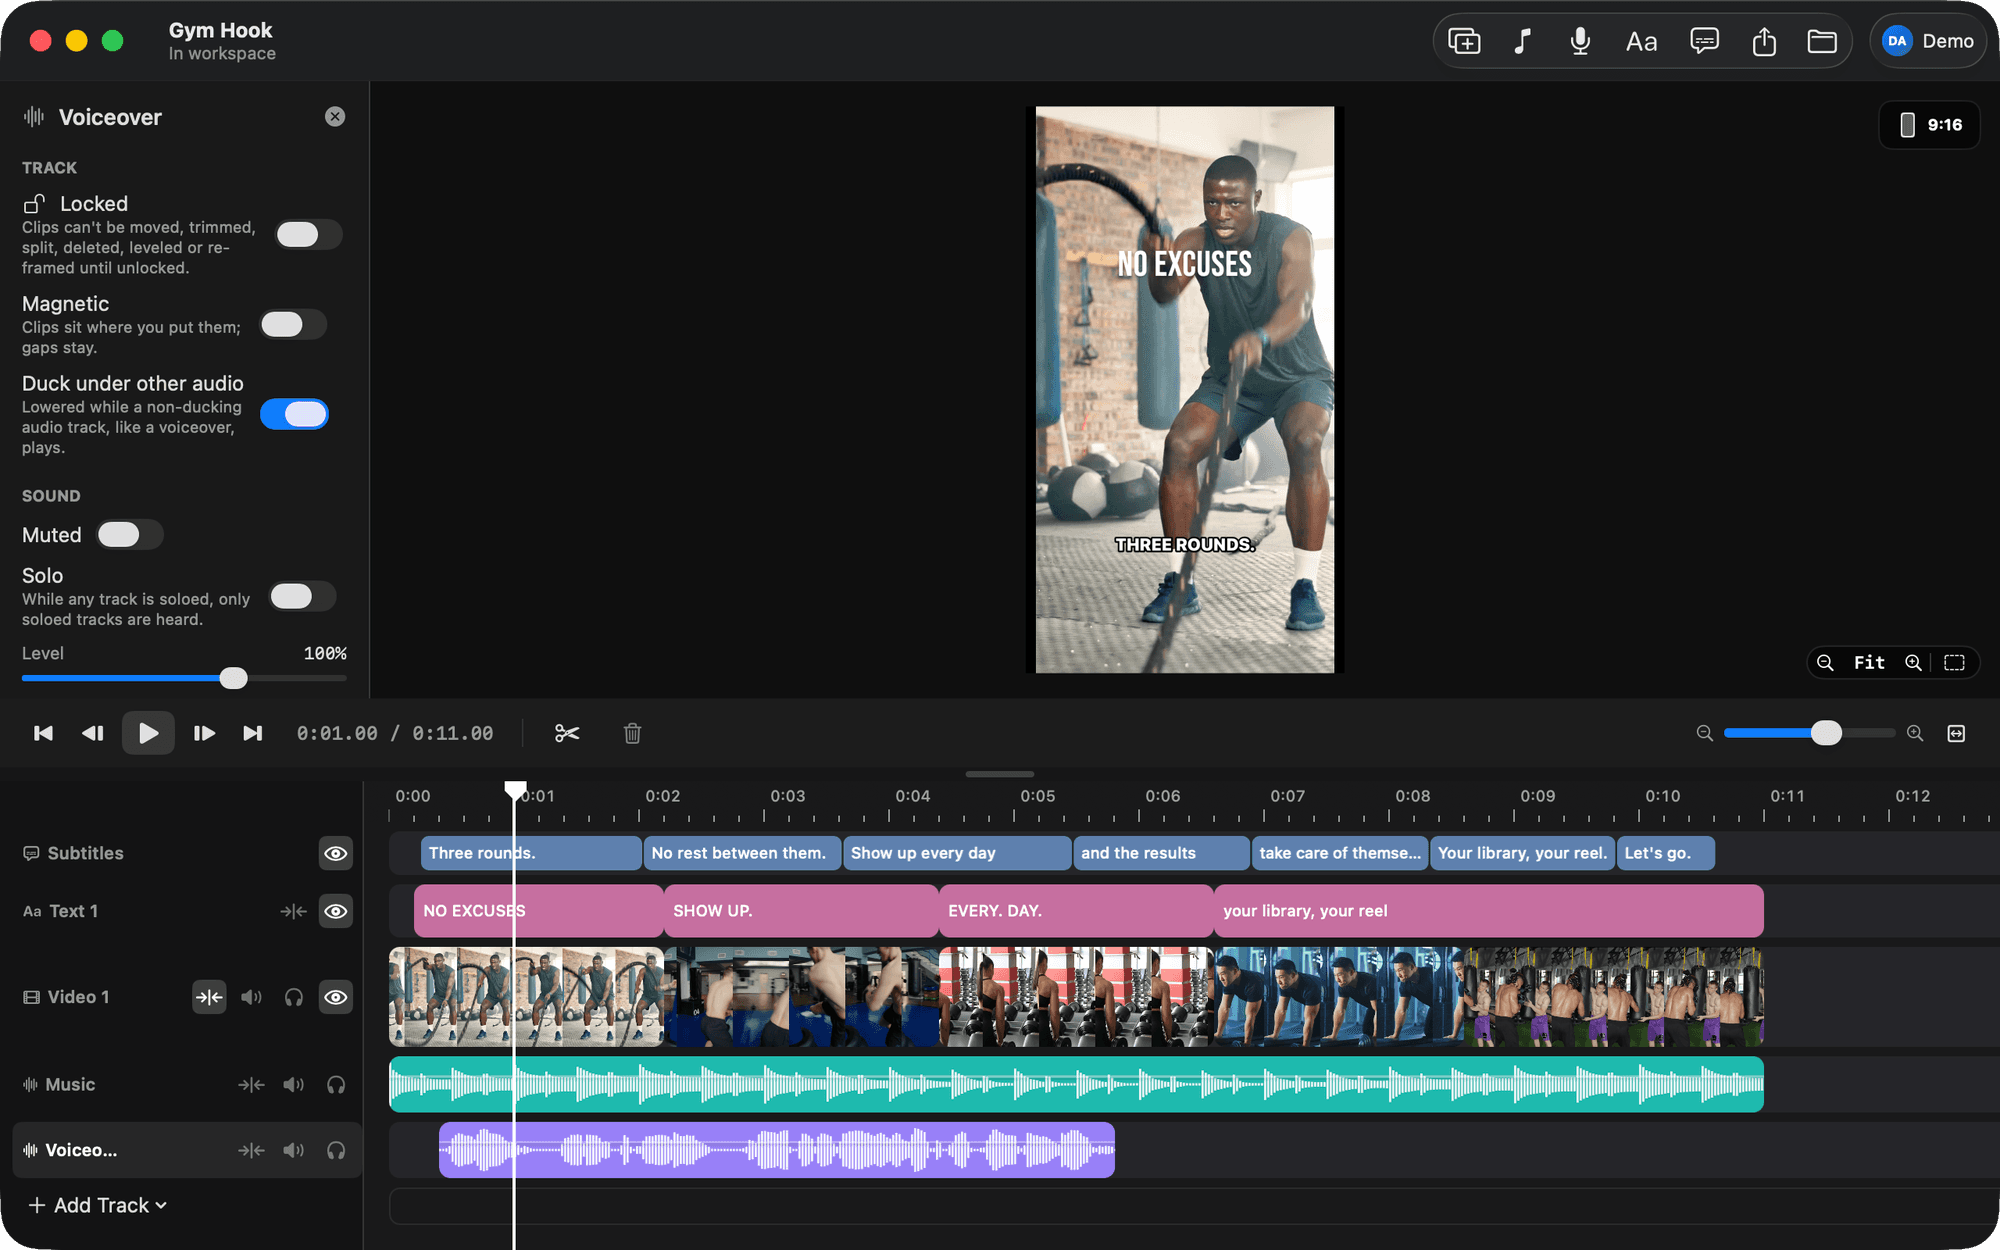The width and height of the screenshot is (2000, 1250).
Task: Select the purple voiceover audio clip
Action: [x=777, y=1150]
